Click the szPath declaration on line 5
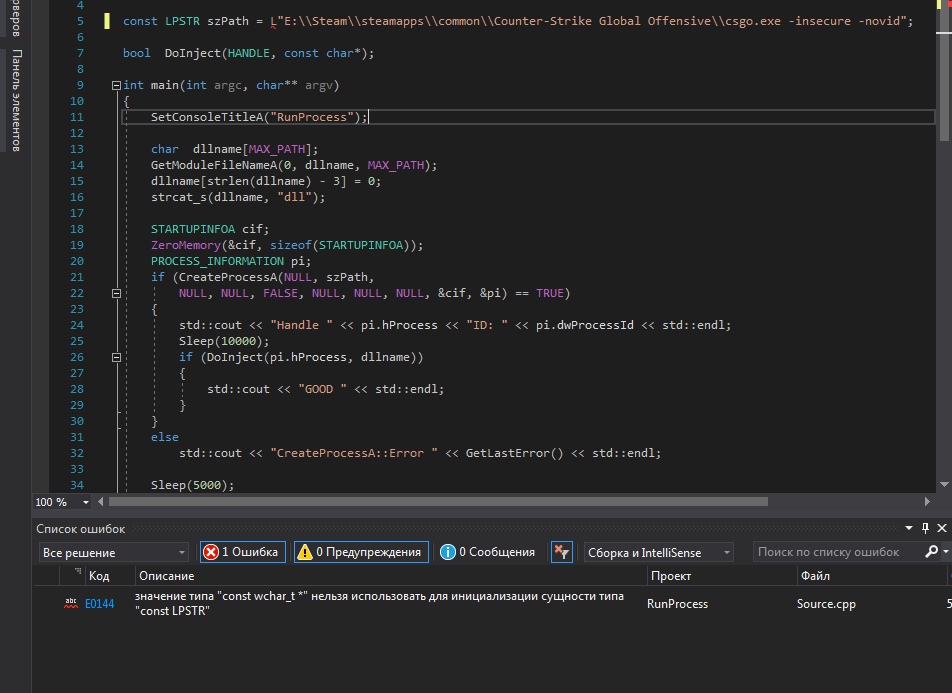 click(518, 21)
